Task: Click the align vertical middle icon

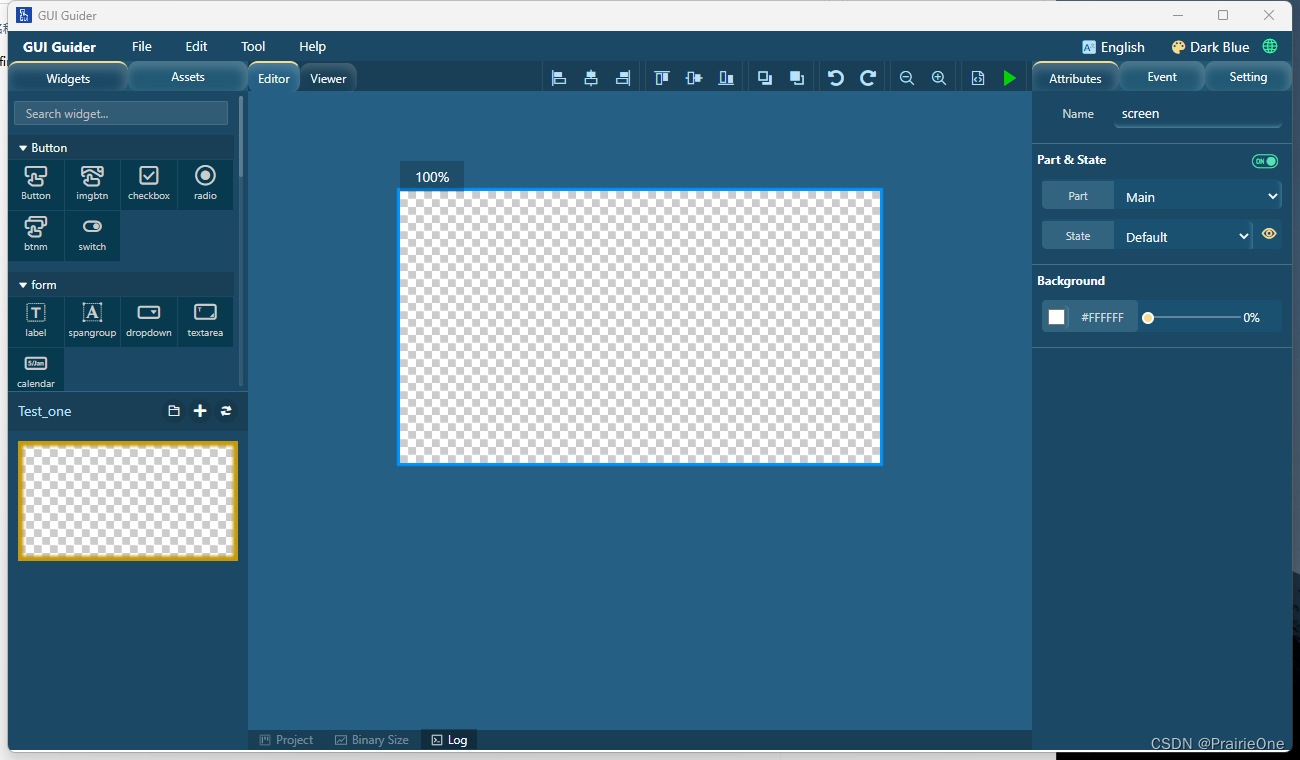Action: tap(694, 78)
